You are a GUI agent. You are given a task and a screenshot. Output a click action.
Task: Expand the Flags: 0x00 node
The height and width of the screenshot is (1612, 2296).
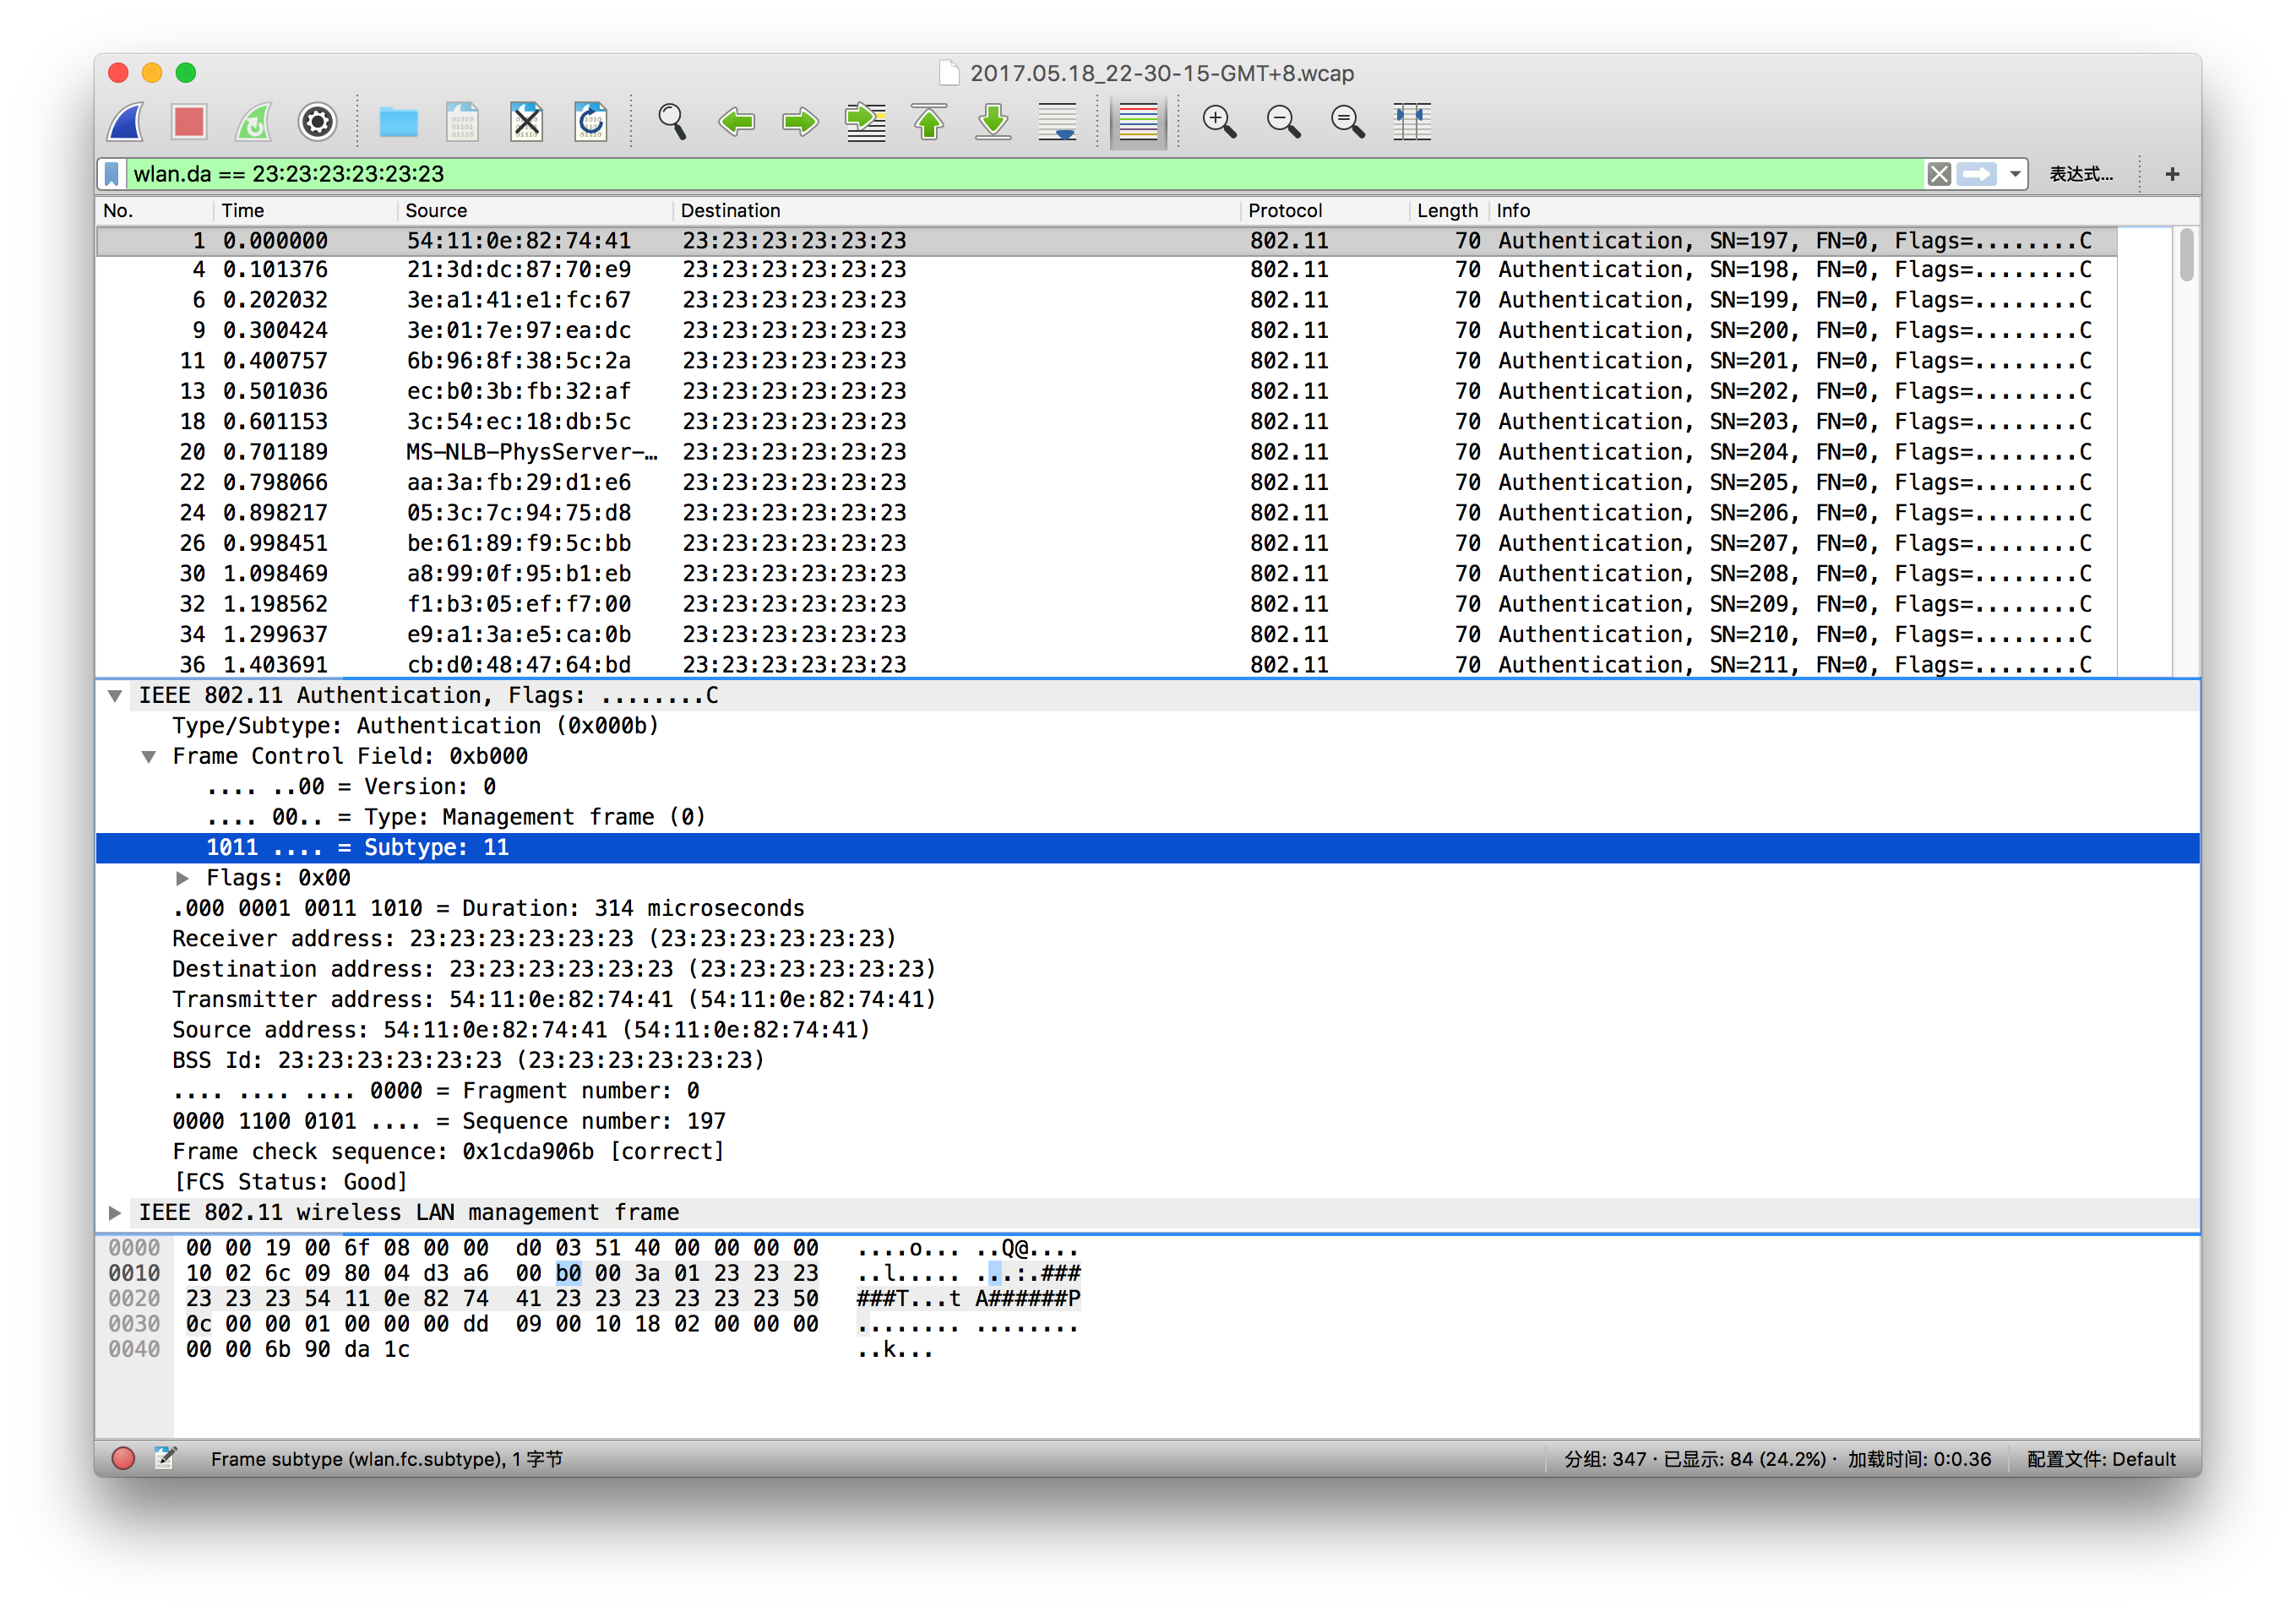[x=182, y=879]
